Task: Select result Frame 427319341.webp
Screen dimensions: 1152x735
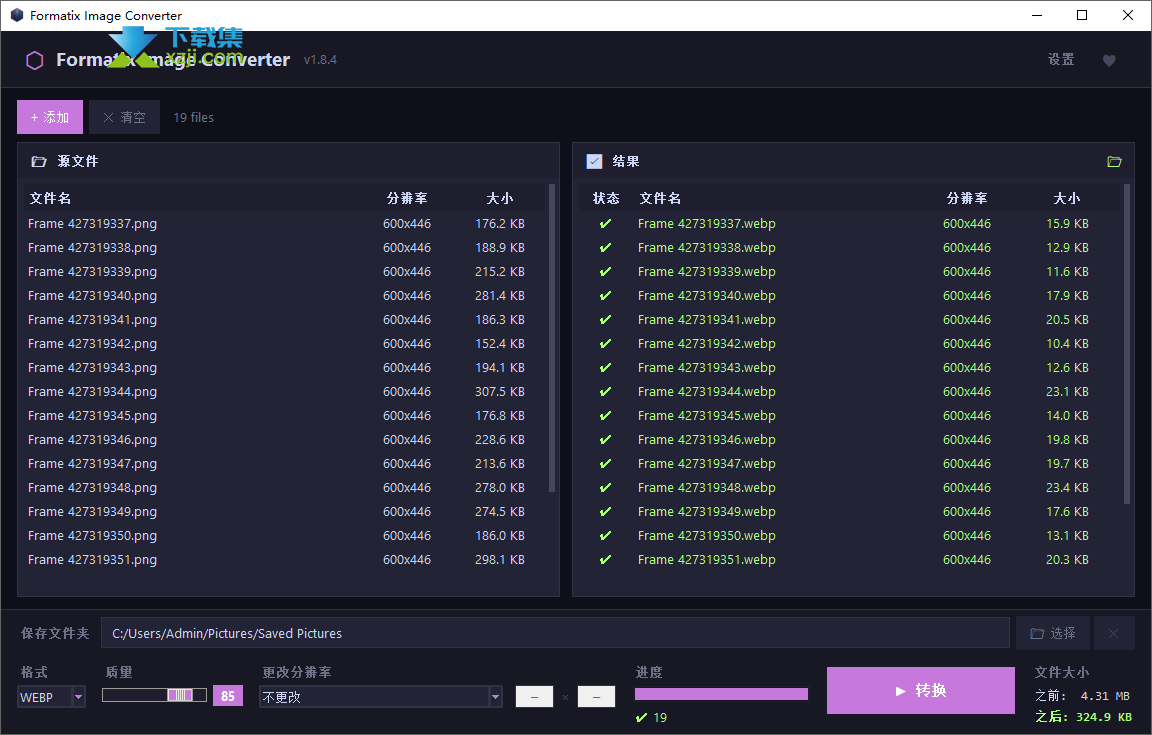Action: click(x=851, y=320)
